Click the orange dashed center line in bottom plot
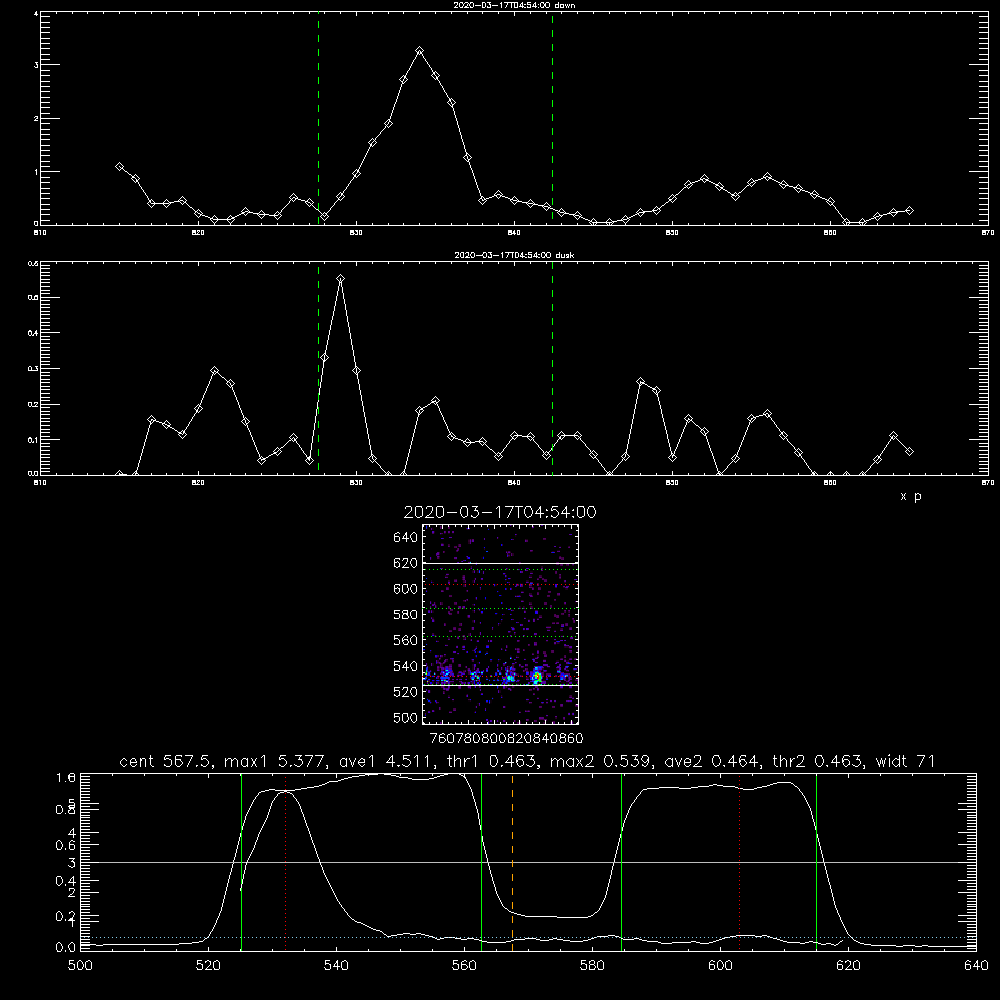The image size is (1000, 1000). pos(512,862)
